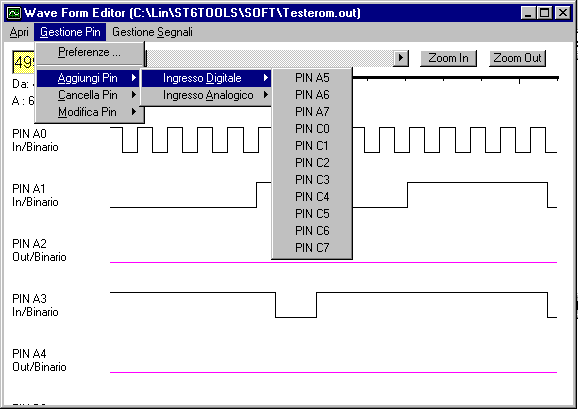The height and width of the screenshot is (410, 578).
Task: Click the yellow time value field
Action: [24, 62]
